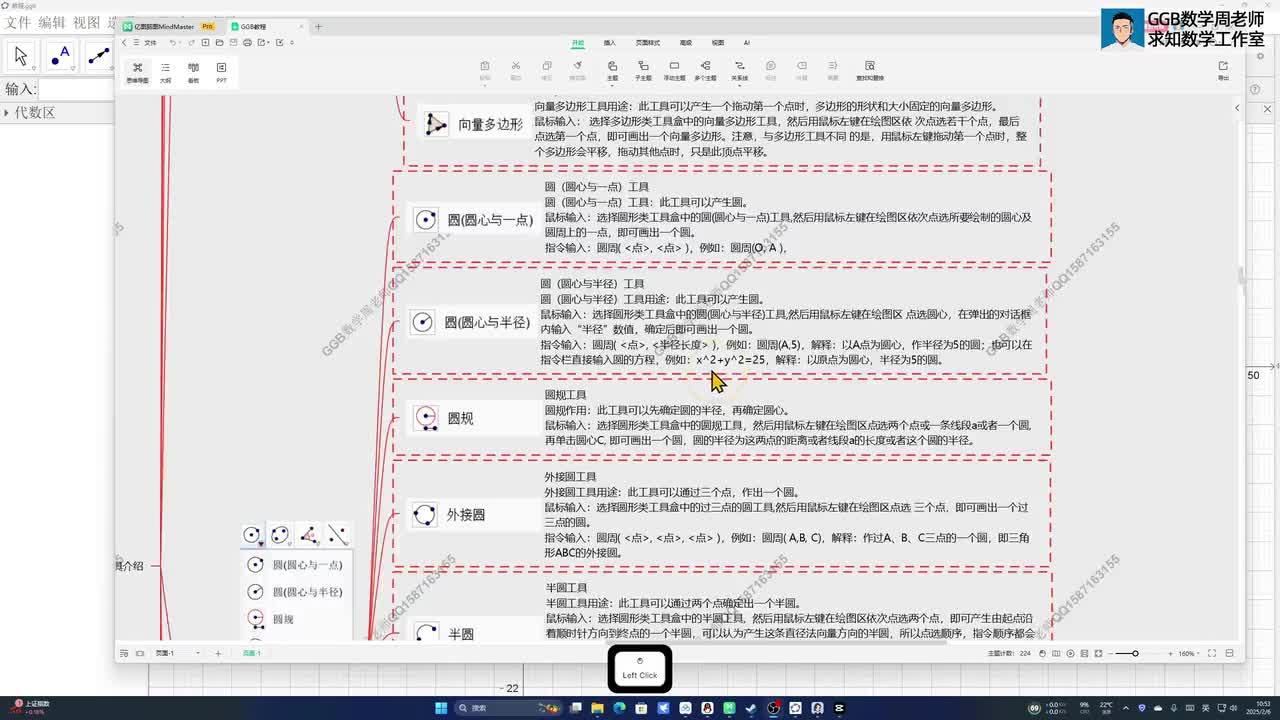This screenshot has width=1280, height=720.
Task: Switch to 看板 board view
Action: click(x=193, y=72)
